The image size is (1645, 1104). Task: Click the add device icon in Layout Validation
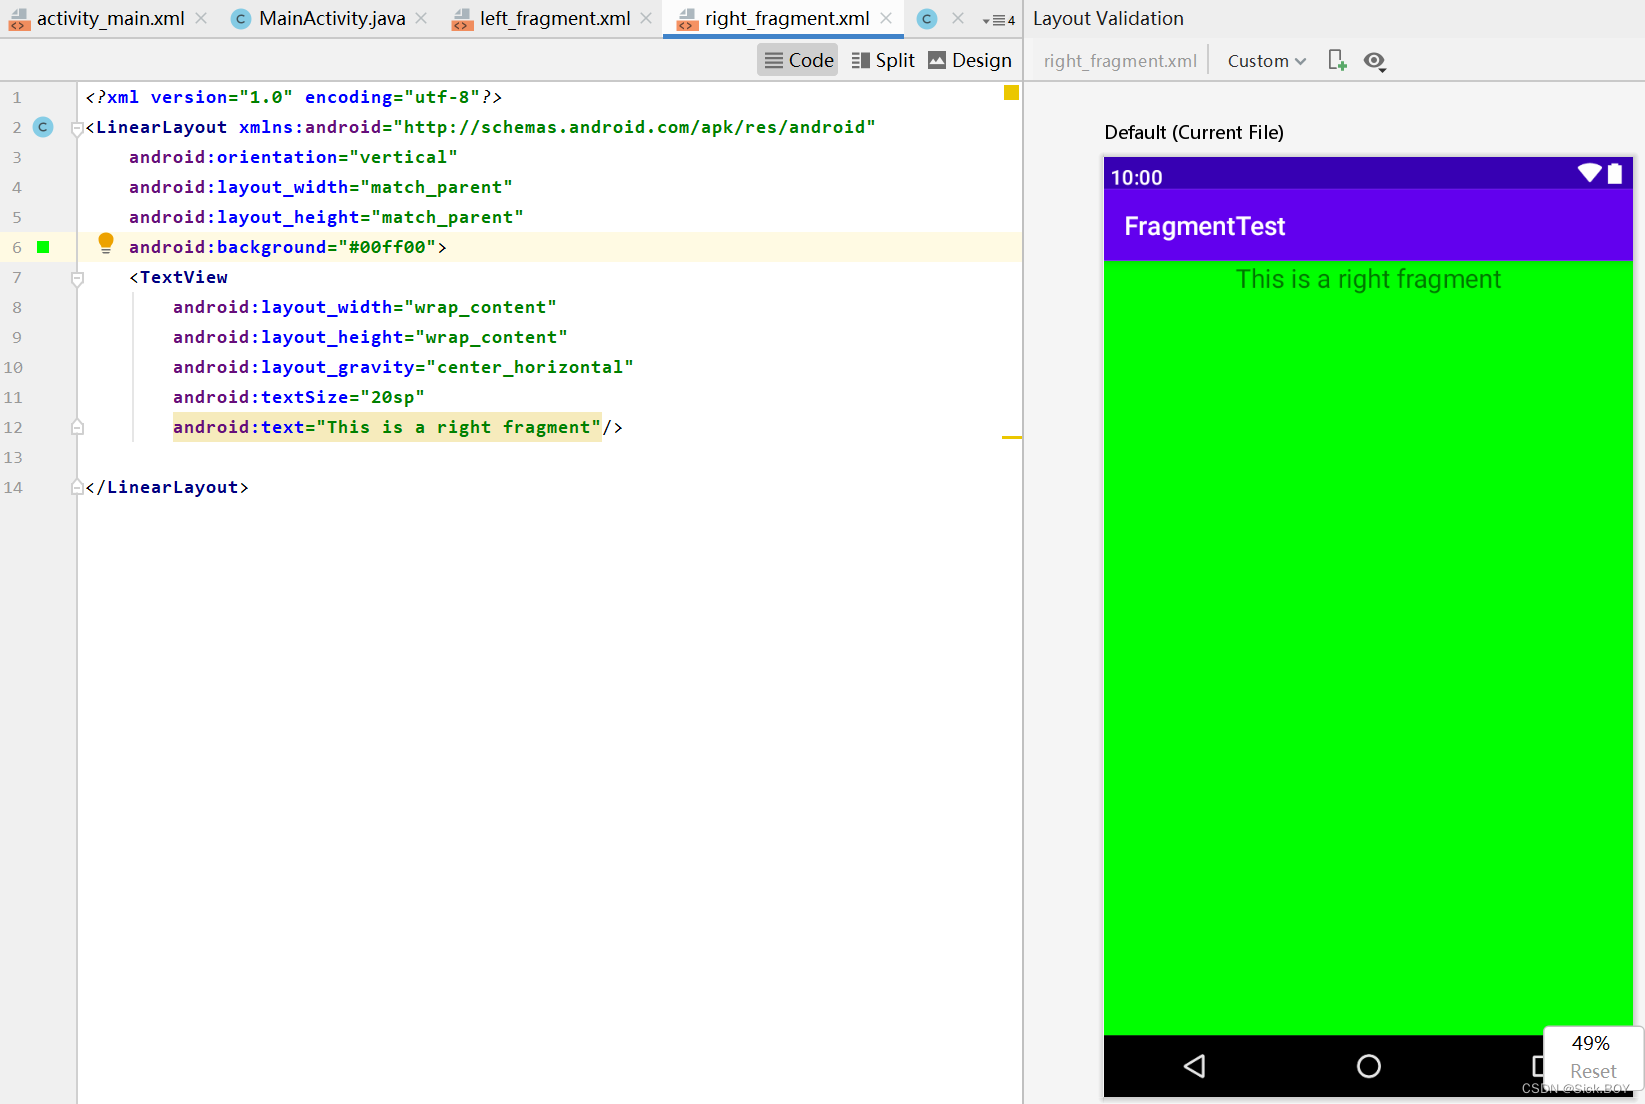(x=1337, y=60)
